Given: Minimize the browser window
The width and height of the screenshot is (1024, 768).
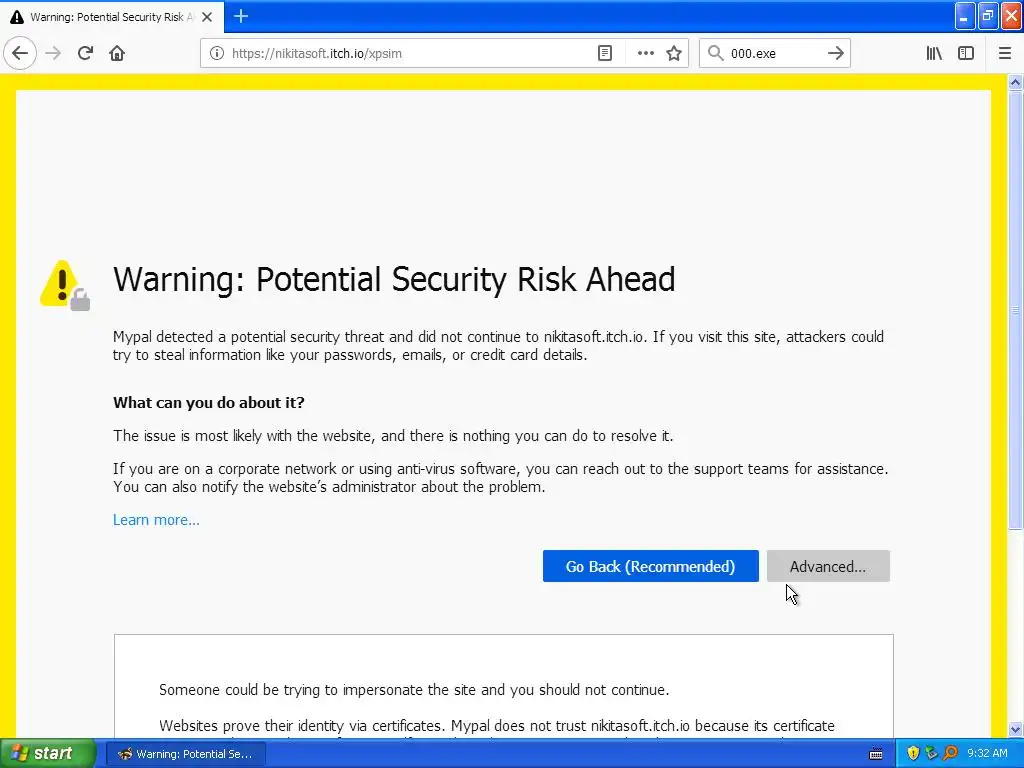Looking at the screenshot, I should [x=965, y=16].
